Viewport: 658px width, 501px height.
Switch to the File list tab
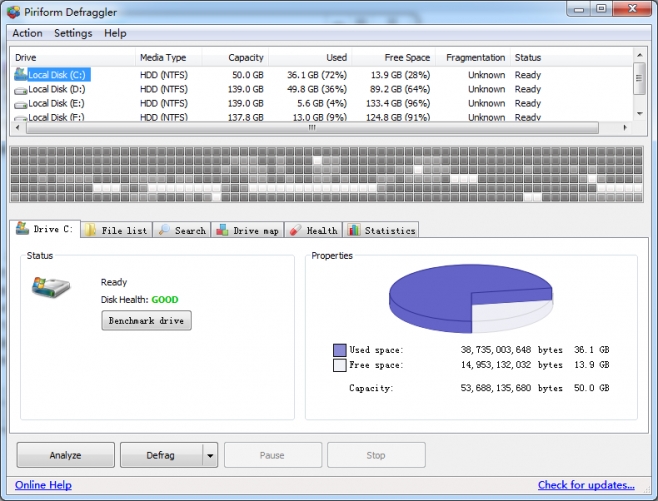pyautogui.click(x=116, y=230)
